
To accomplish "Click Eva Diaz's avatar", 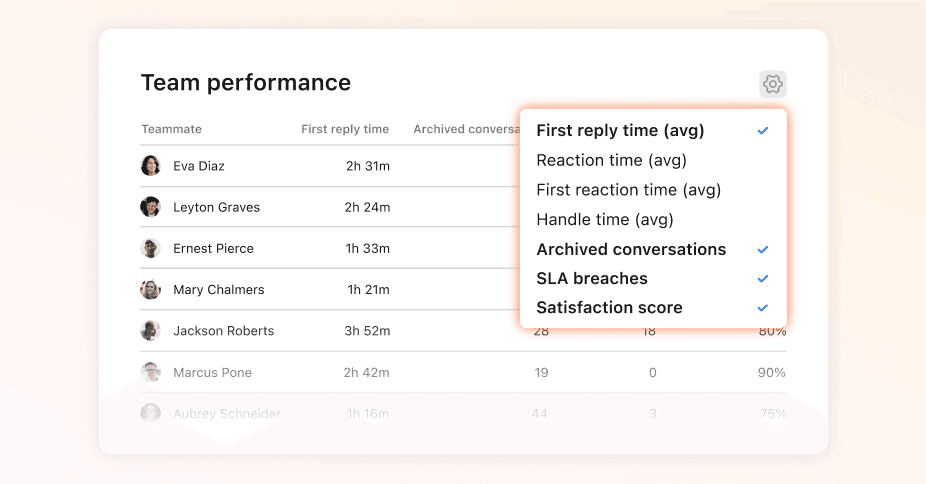I will tap(151, 166).
